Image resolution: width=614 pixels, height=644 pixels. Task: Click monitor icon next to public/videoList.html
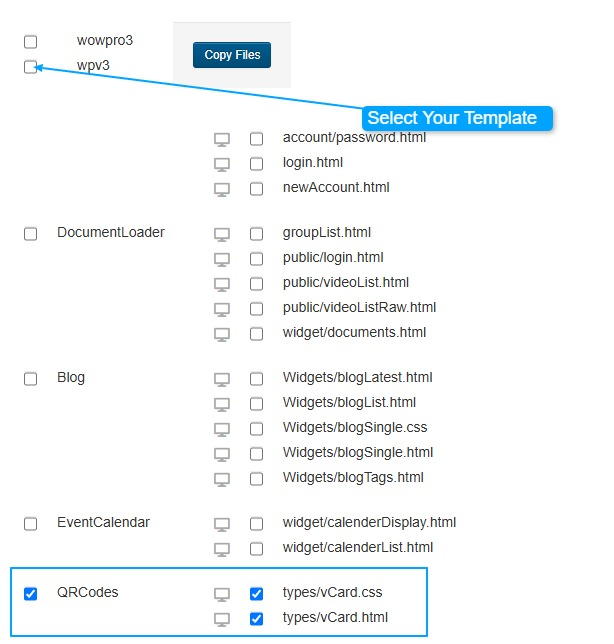point(222,283)
